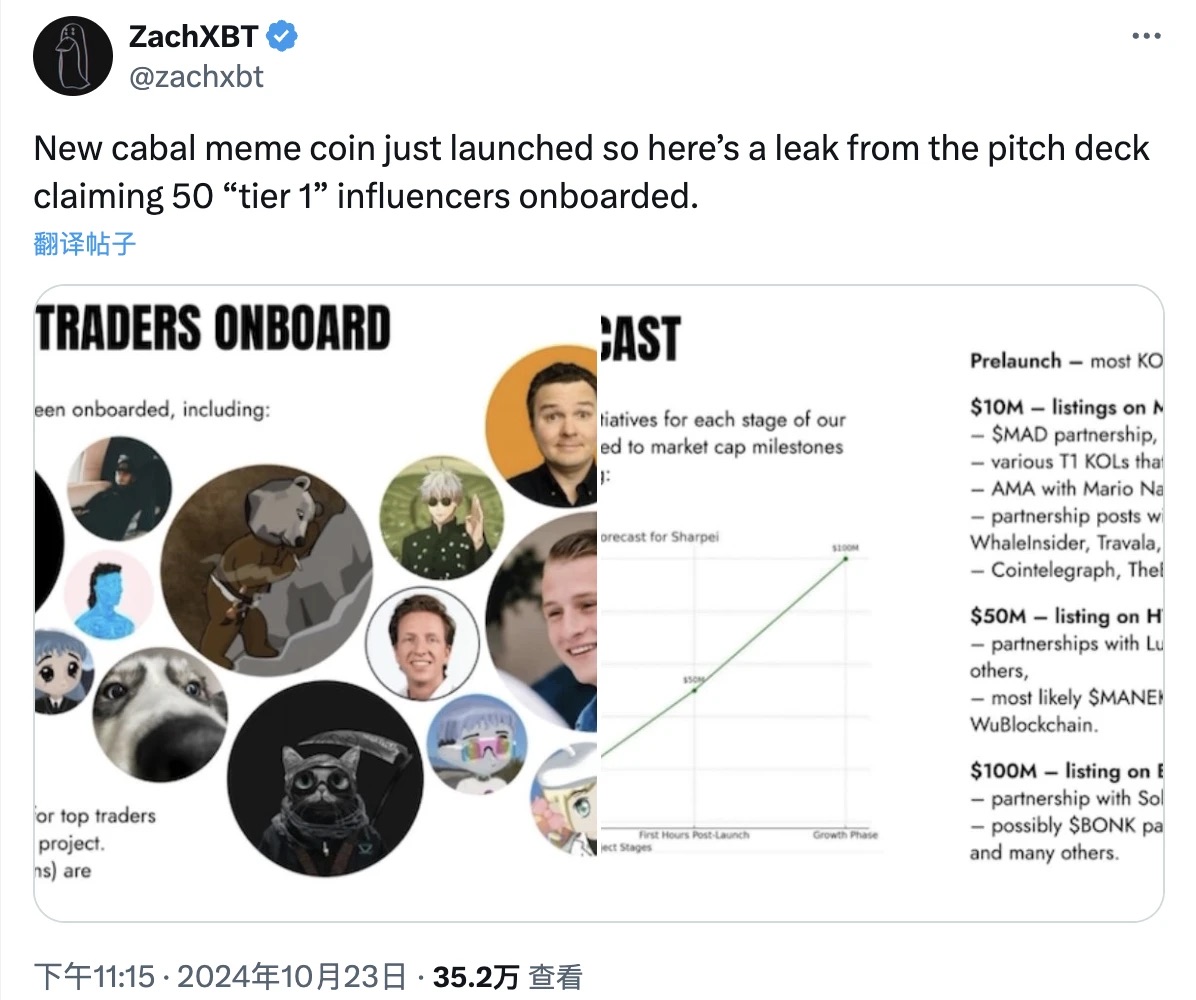Translate the post via 翻译帖子 link

point(85,243)
